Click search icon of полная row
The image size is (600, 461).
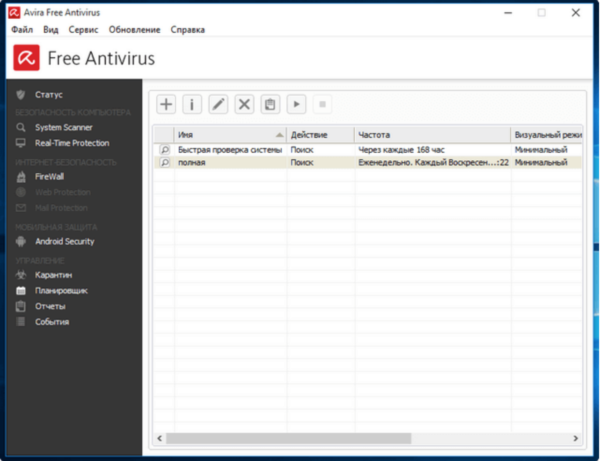point(165,162)
